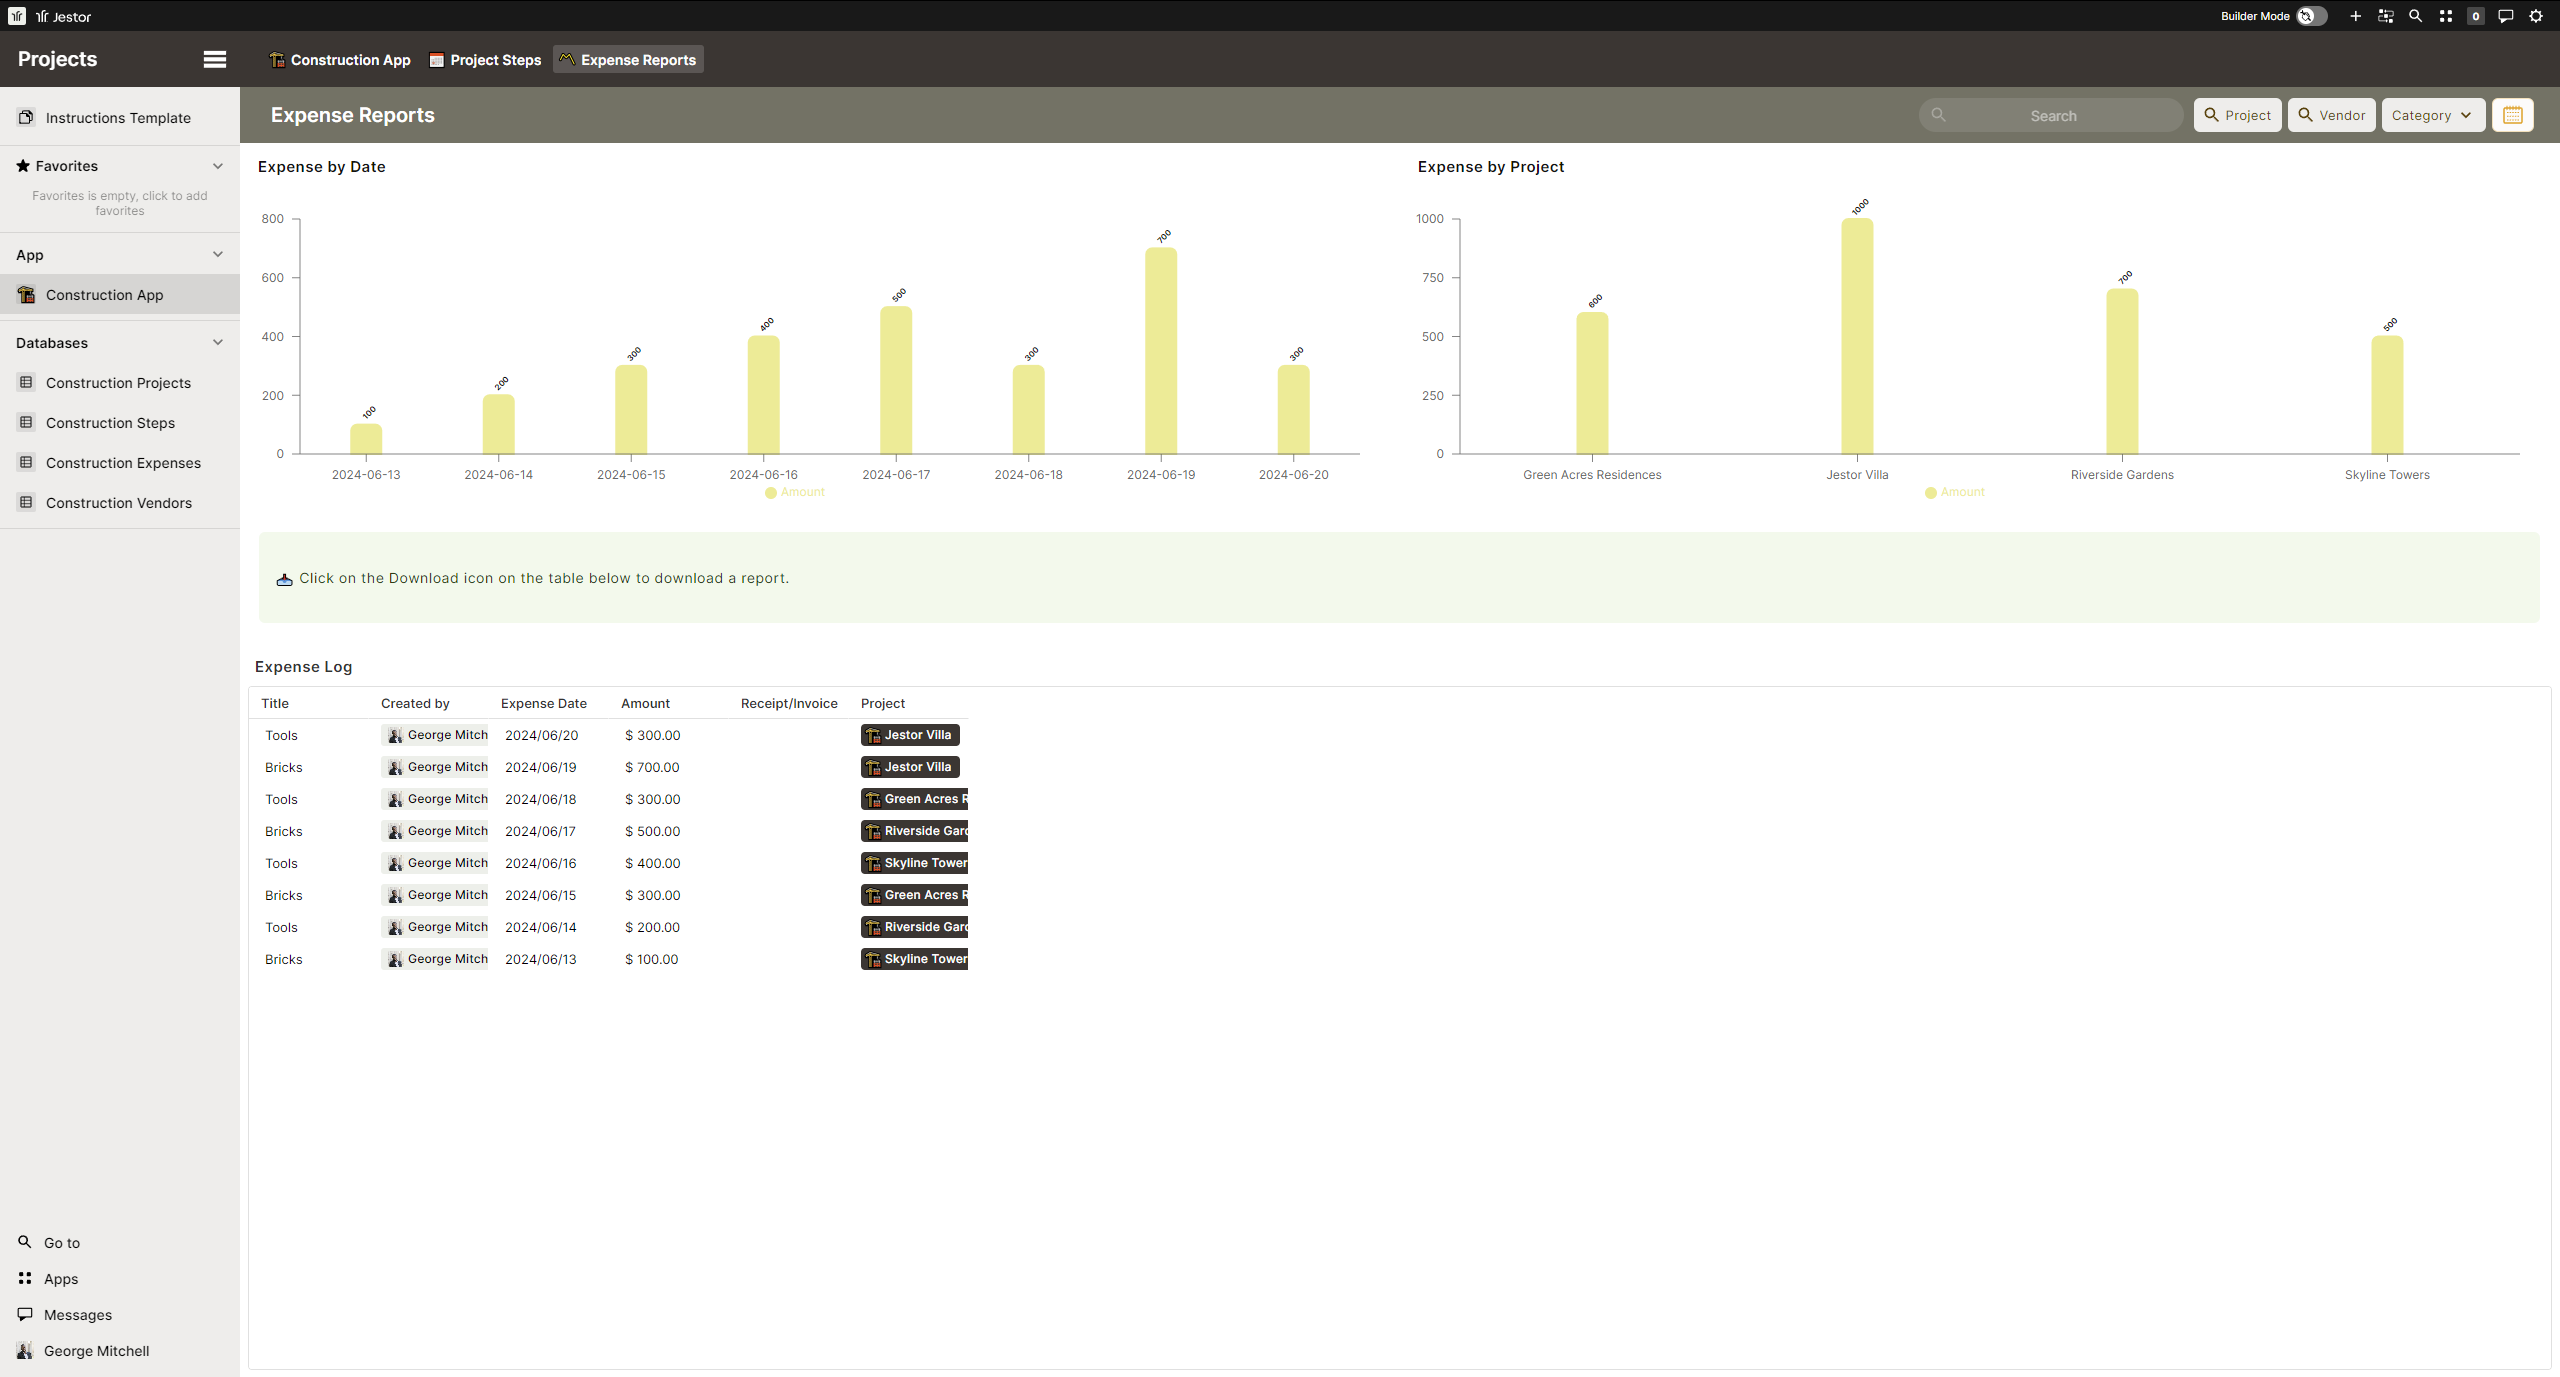Image resolution: width=2560 pixels, height=1377 pixels.
Task: Open Construction Expenses database in sidebar
Action: click(123, 463)
